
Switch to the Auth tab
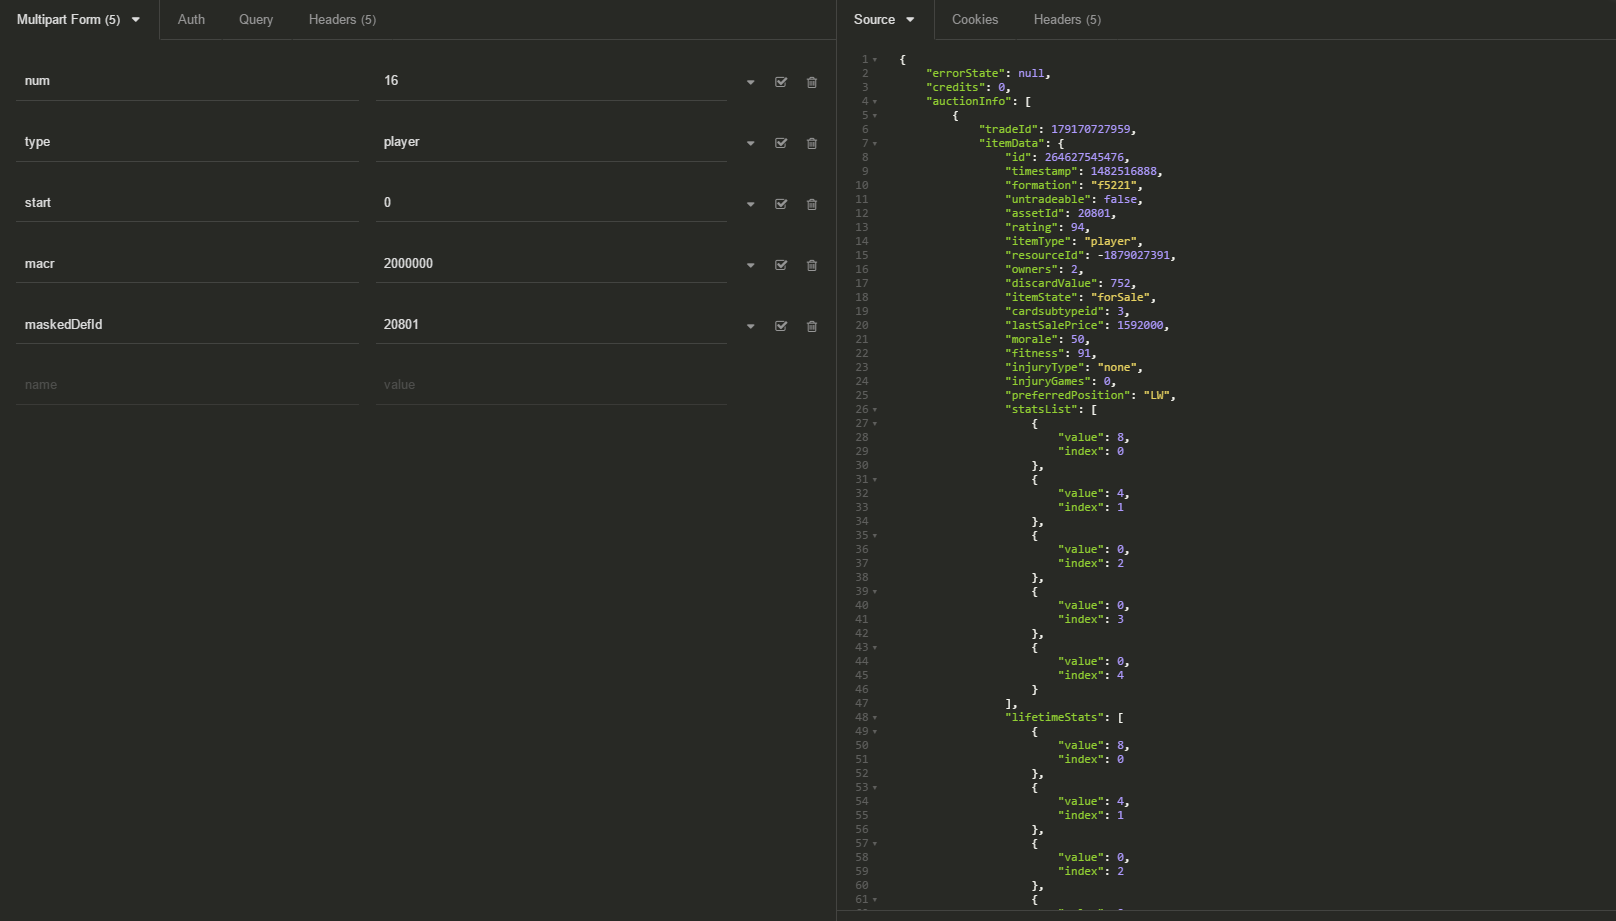pyautogui.click(x=191, y=20)
